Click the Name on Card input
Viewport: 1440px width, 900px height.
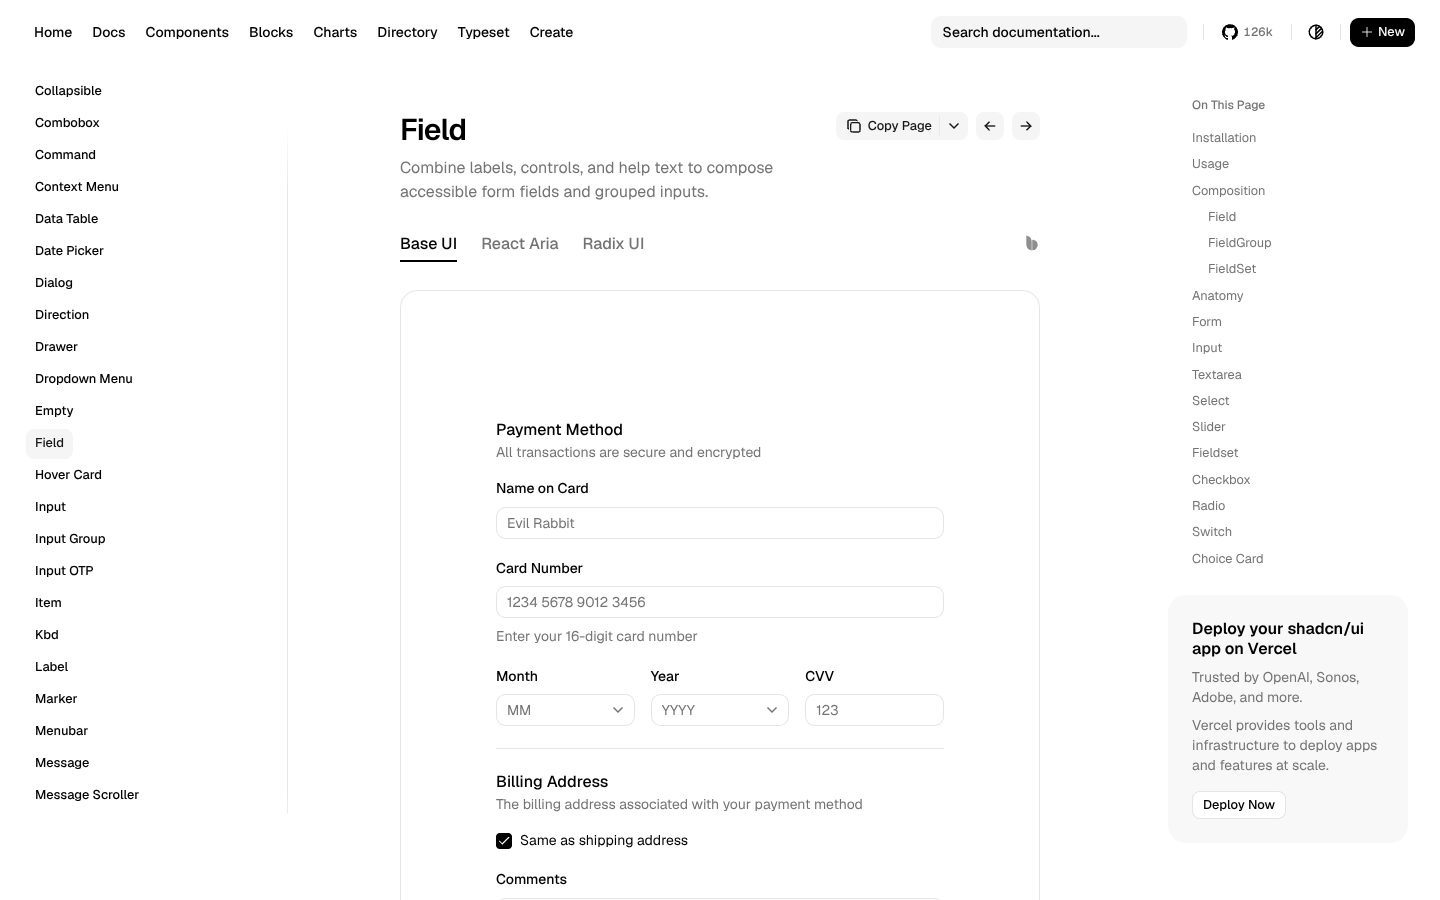[720, 523]
